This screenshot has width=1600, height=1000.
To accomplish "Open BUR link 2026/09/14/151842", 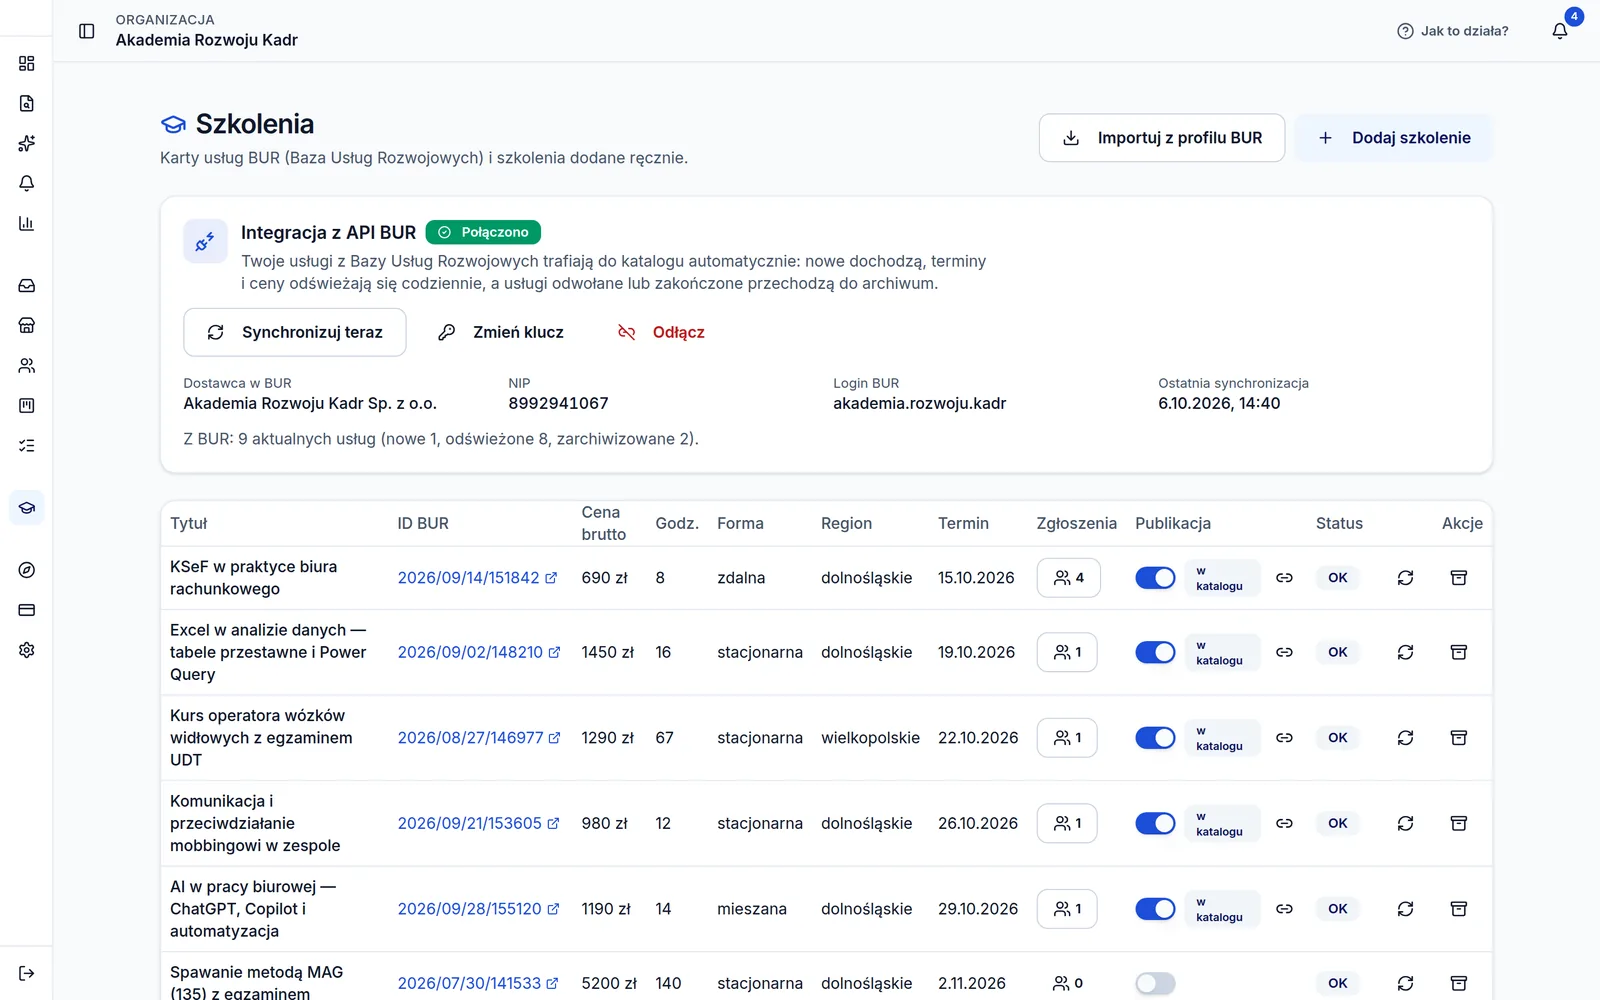I will coord(477,578).
